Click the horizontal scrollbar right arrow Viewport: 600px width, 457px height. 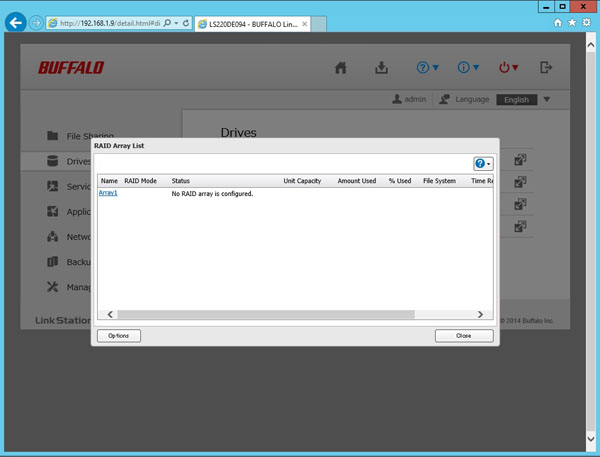click(487, 314)
